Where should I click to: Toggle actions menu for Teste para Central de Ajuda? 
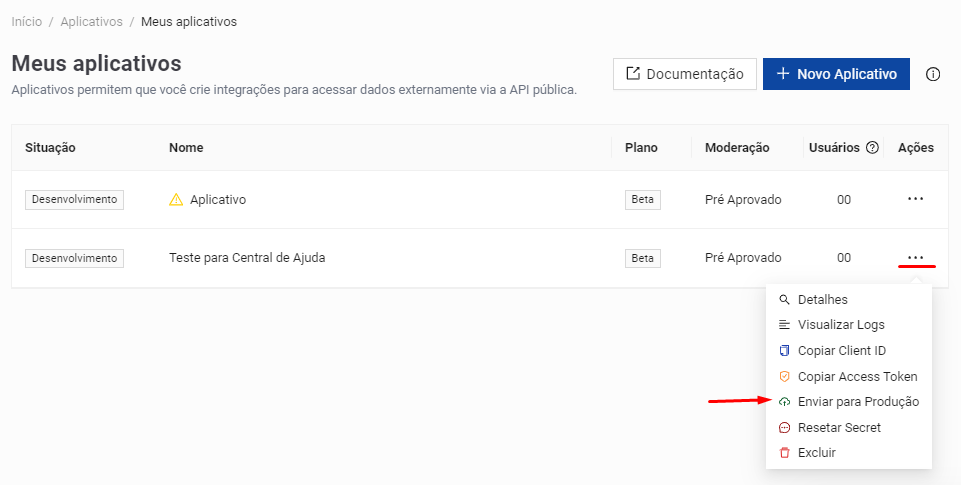pyautogui.click(x=915, y=258)
